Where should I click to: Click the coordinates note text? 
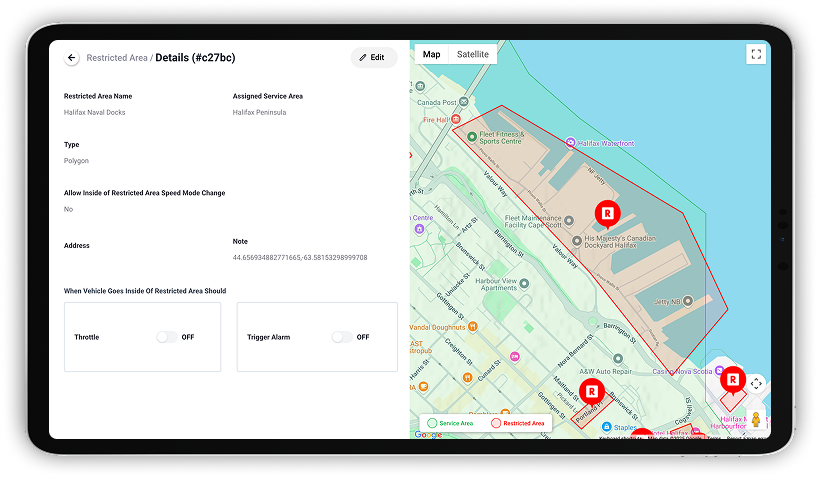coord(300,258)
